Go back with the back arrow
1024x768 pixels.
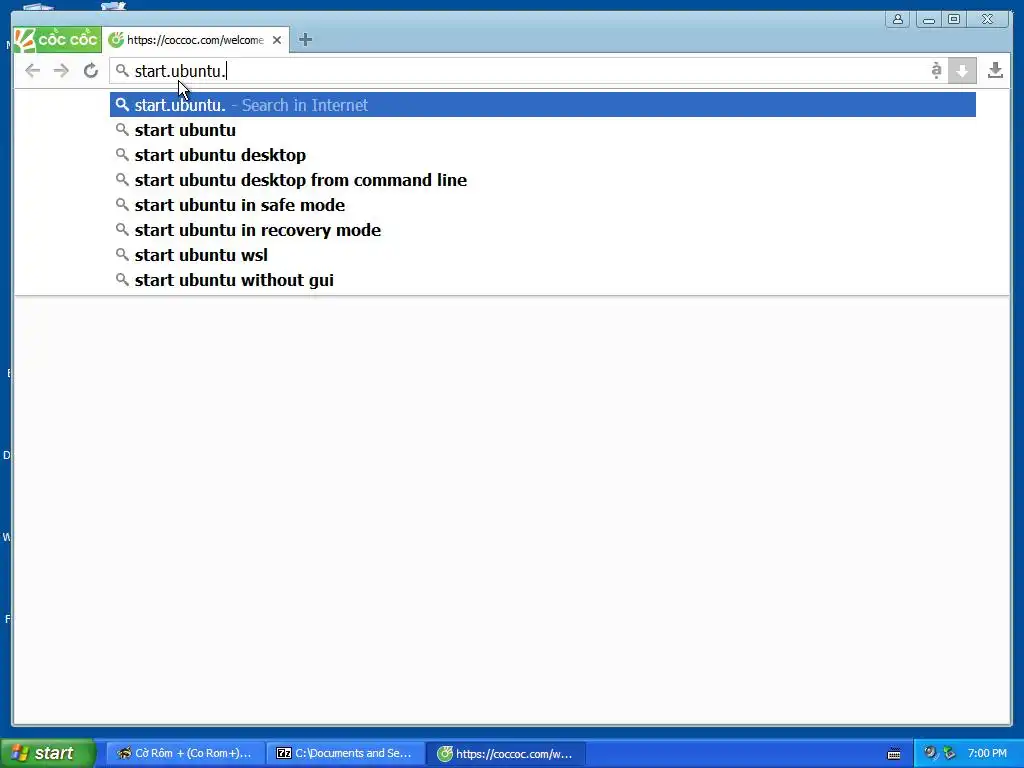33,71
